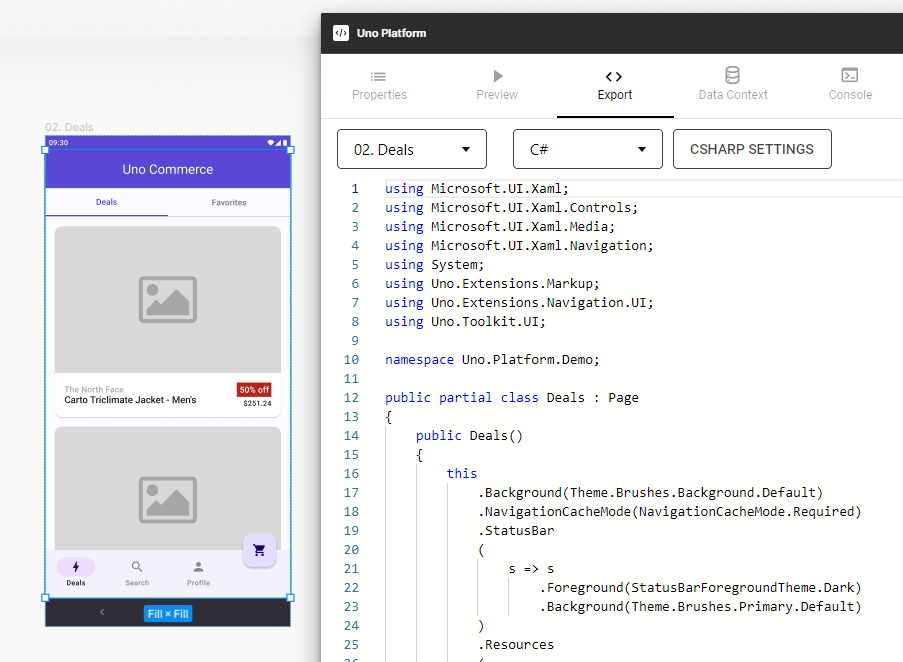Click the 50% off red badge
The height and width of the screenshot is (662, 903).
(x=254, y=389)
